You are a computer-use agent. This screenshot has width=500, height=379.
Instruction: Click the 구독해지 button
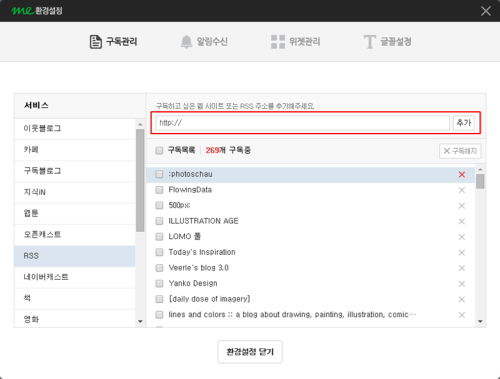(460, 151)
